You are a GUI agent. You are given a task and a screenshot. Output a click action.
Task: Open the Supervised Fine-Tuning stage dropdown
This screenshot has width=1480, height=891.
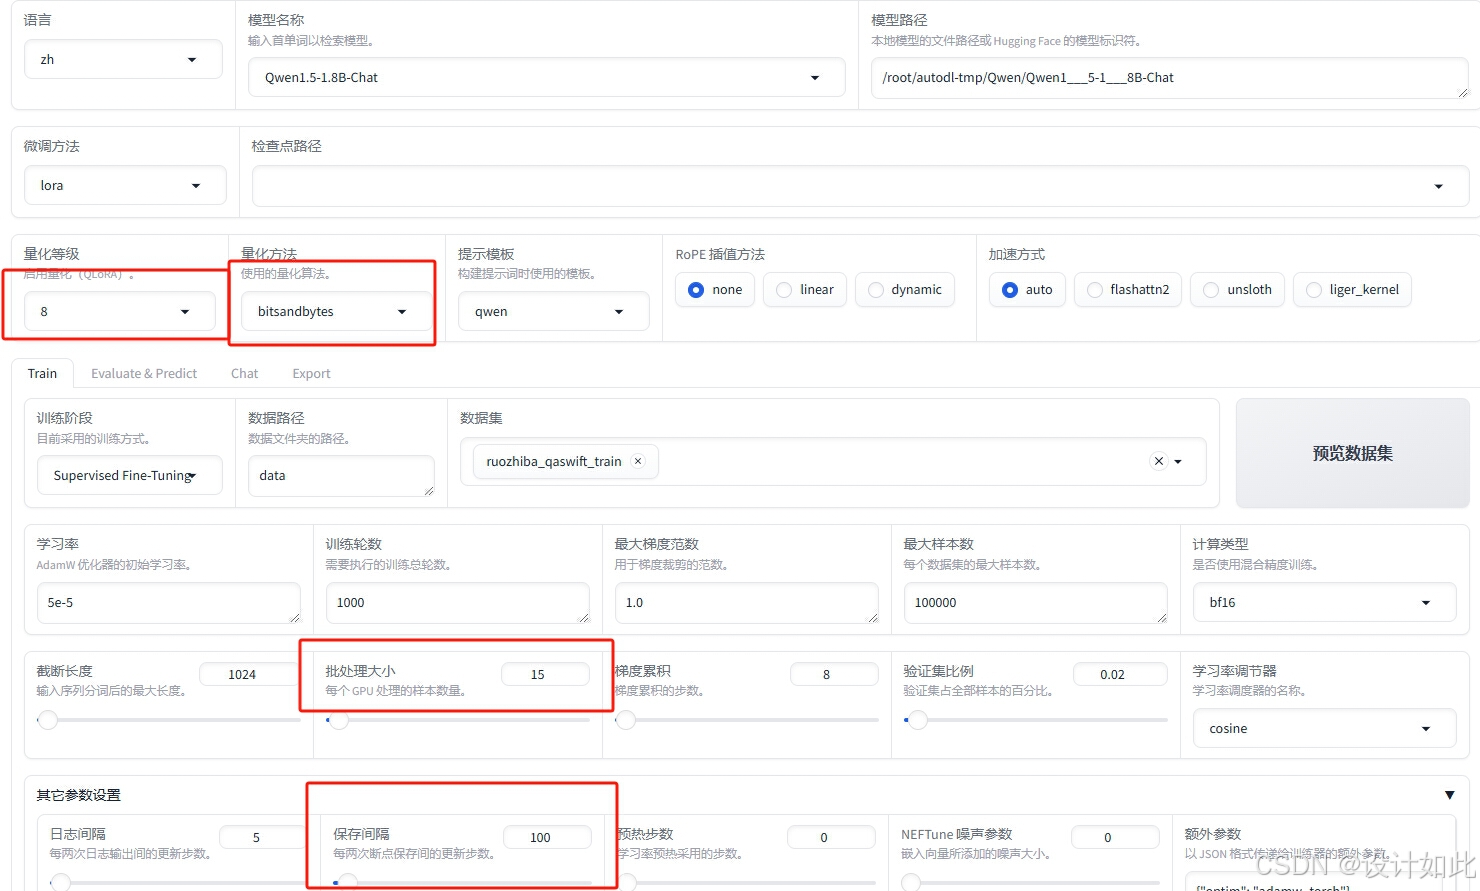pyautogui.click(x=129, y=475)
